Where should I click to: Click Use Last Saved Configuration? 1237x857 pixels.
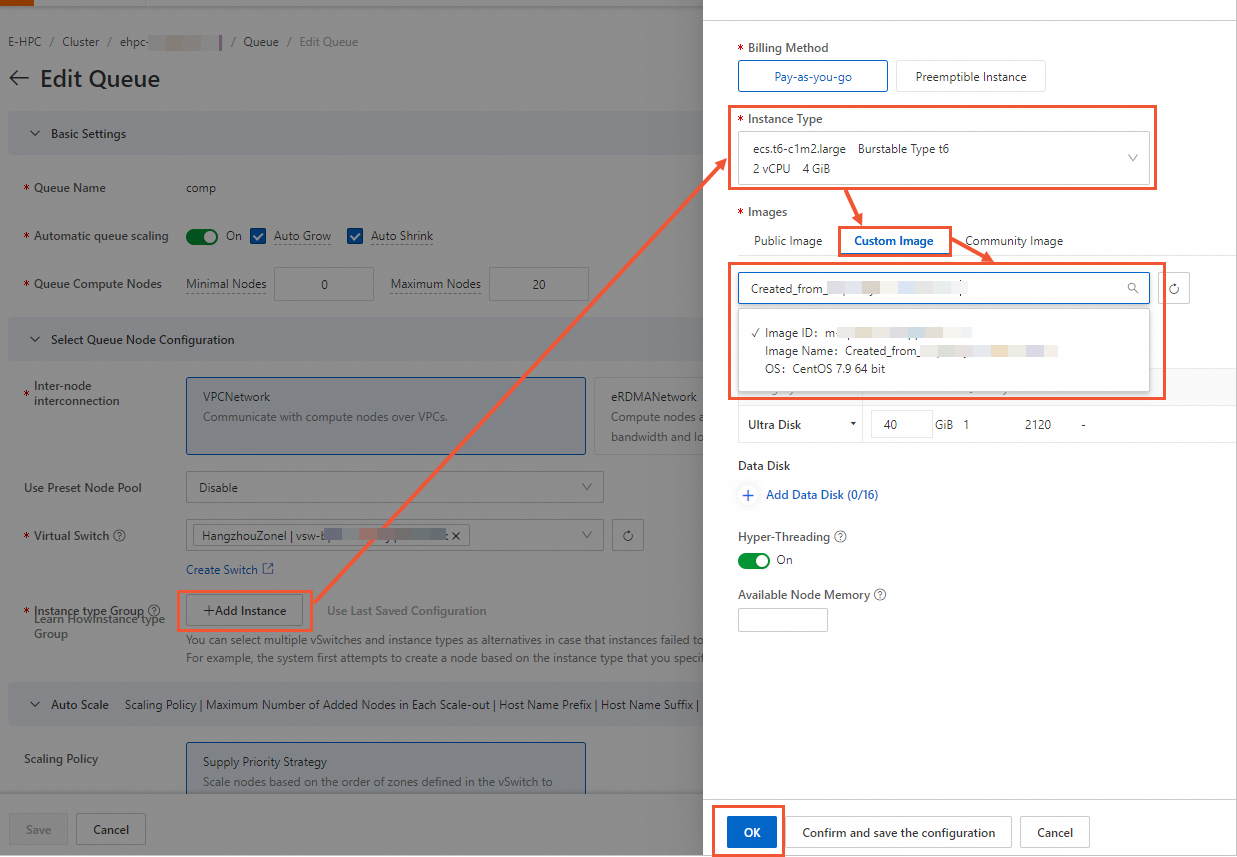click(x=407, y=611)
